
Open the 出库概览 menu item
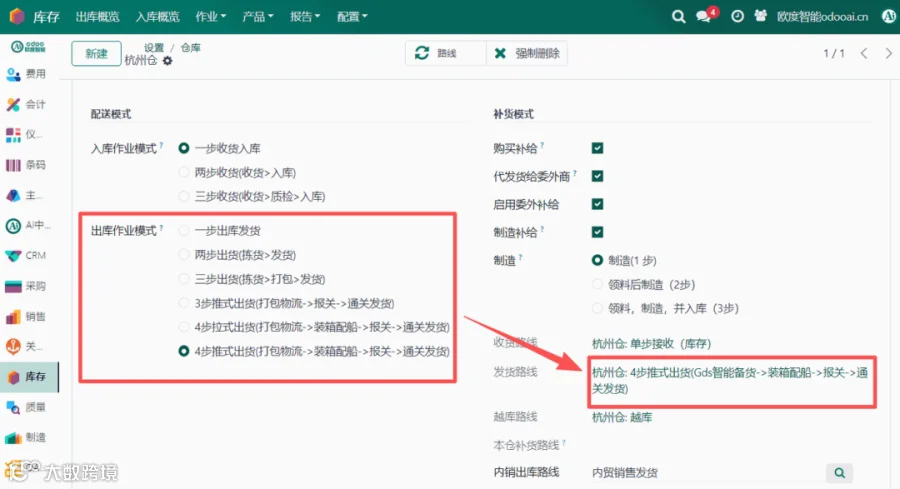point(98,17)
